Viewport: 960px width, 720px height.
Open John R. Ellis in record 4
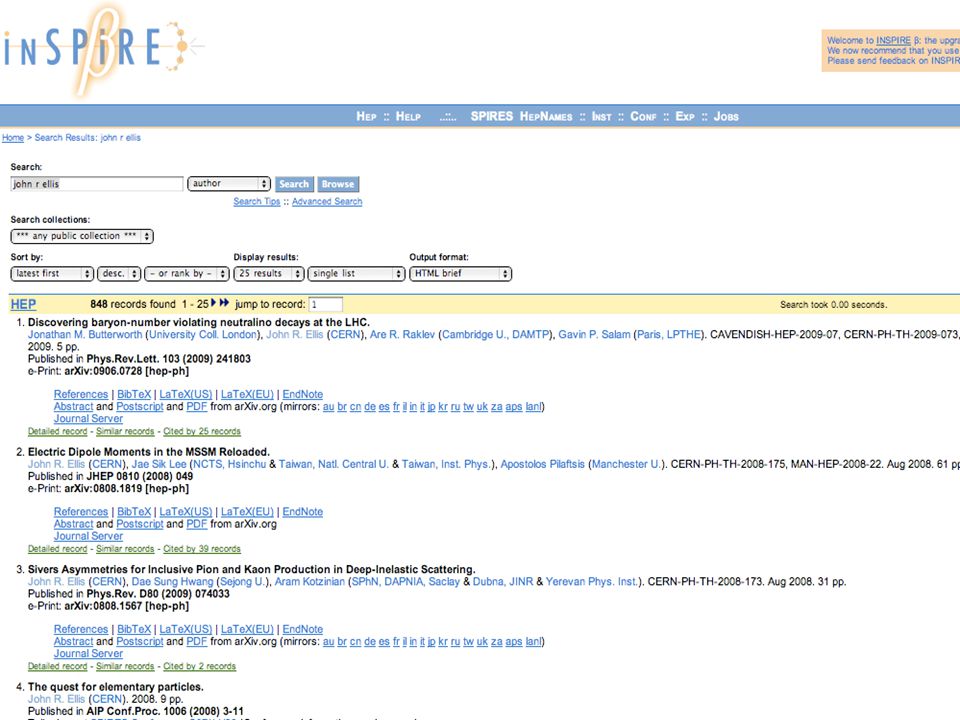coord(56,699)
